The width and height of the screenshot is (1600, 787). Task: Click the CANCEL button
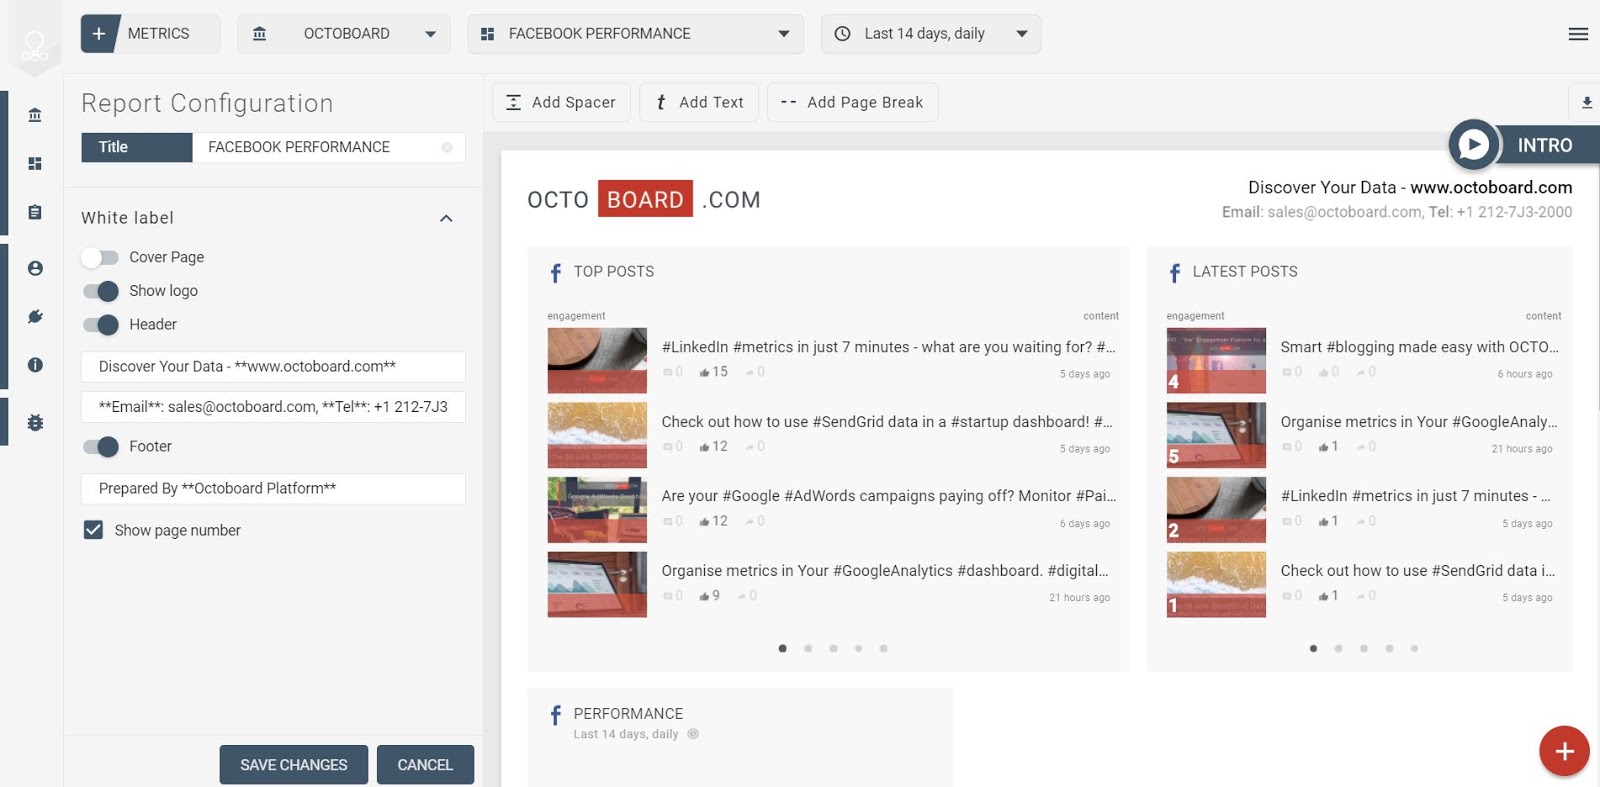tap(425, 765)
